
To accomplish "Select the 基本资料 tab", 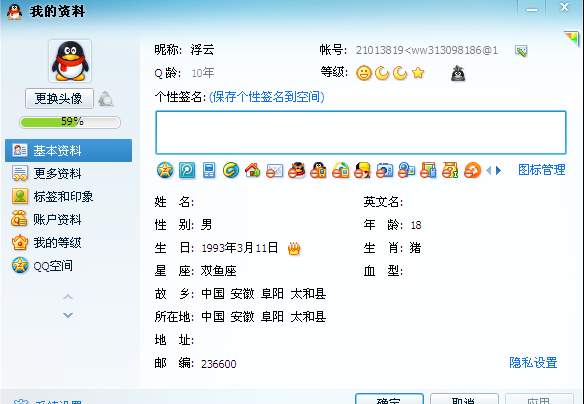I will (69, 150).
